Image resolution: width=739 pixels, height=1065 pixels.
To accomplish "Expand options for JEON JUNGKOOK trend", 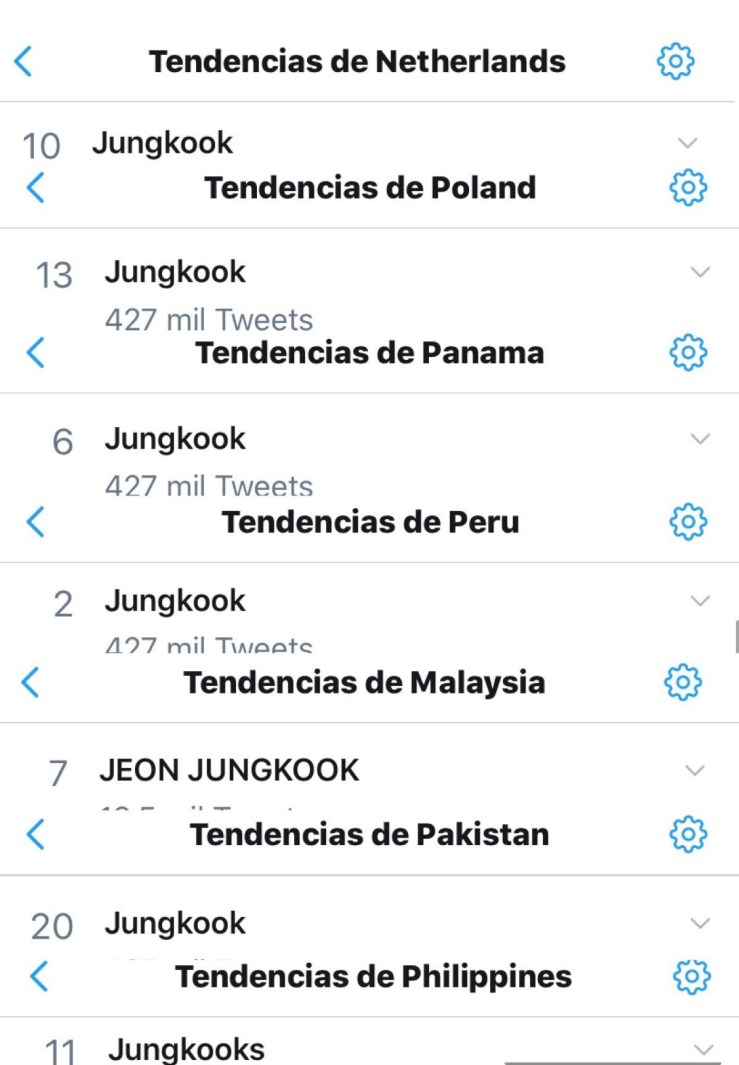I will click(x=694, y=770).
